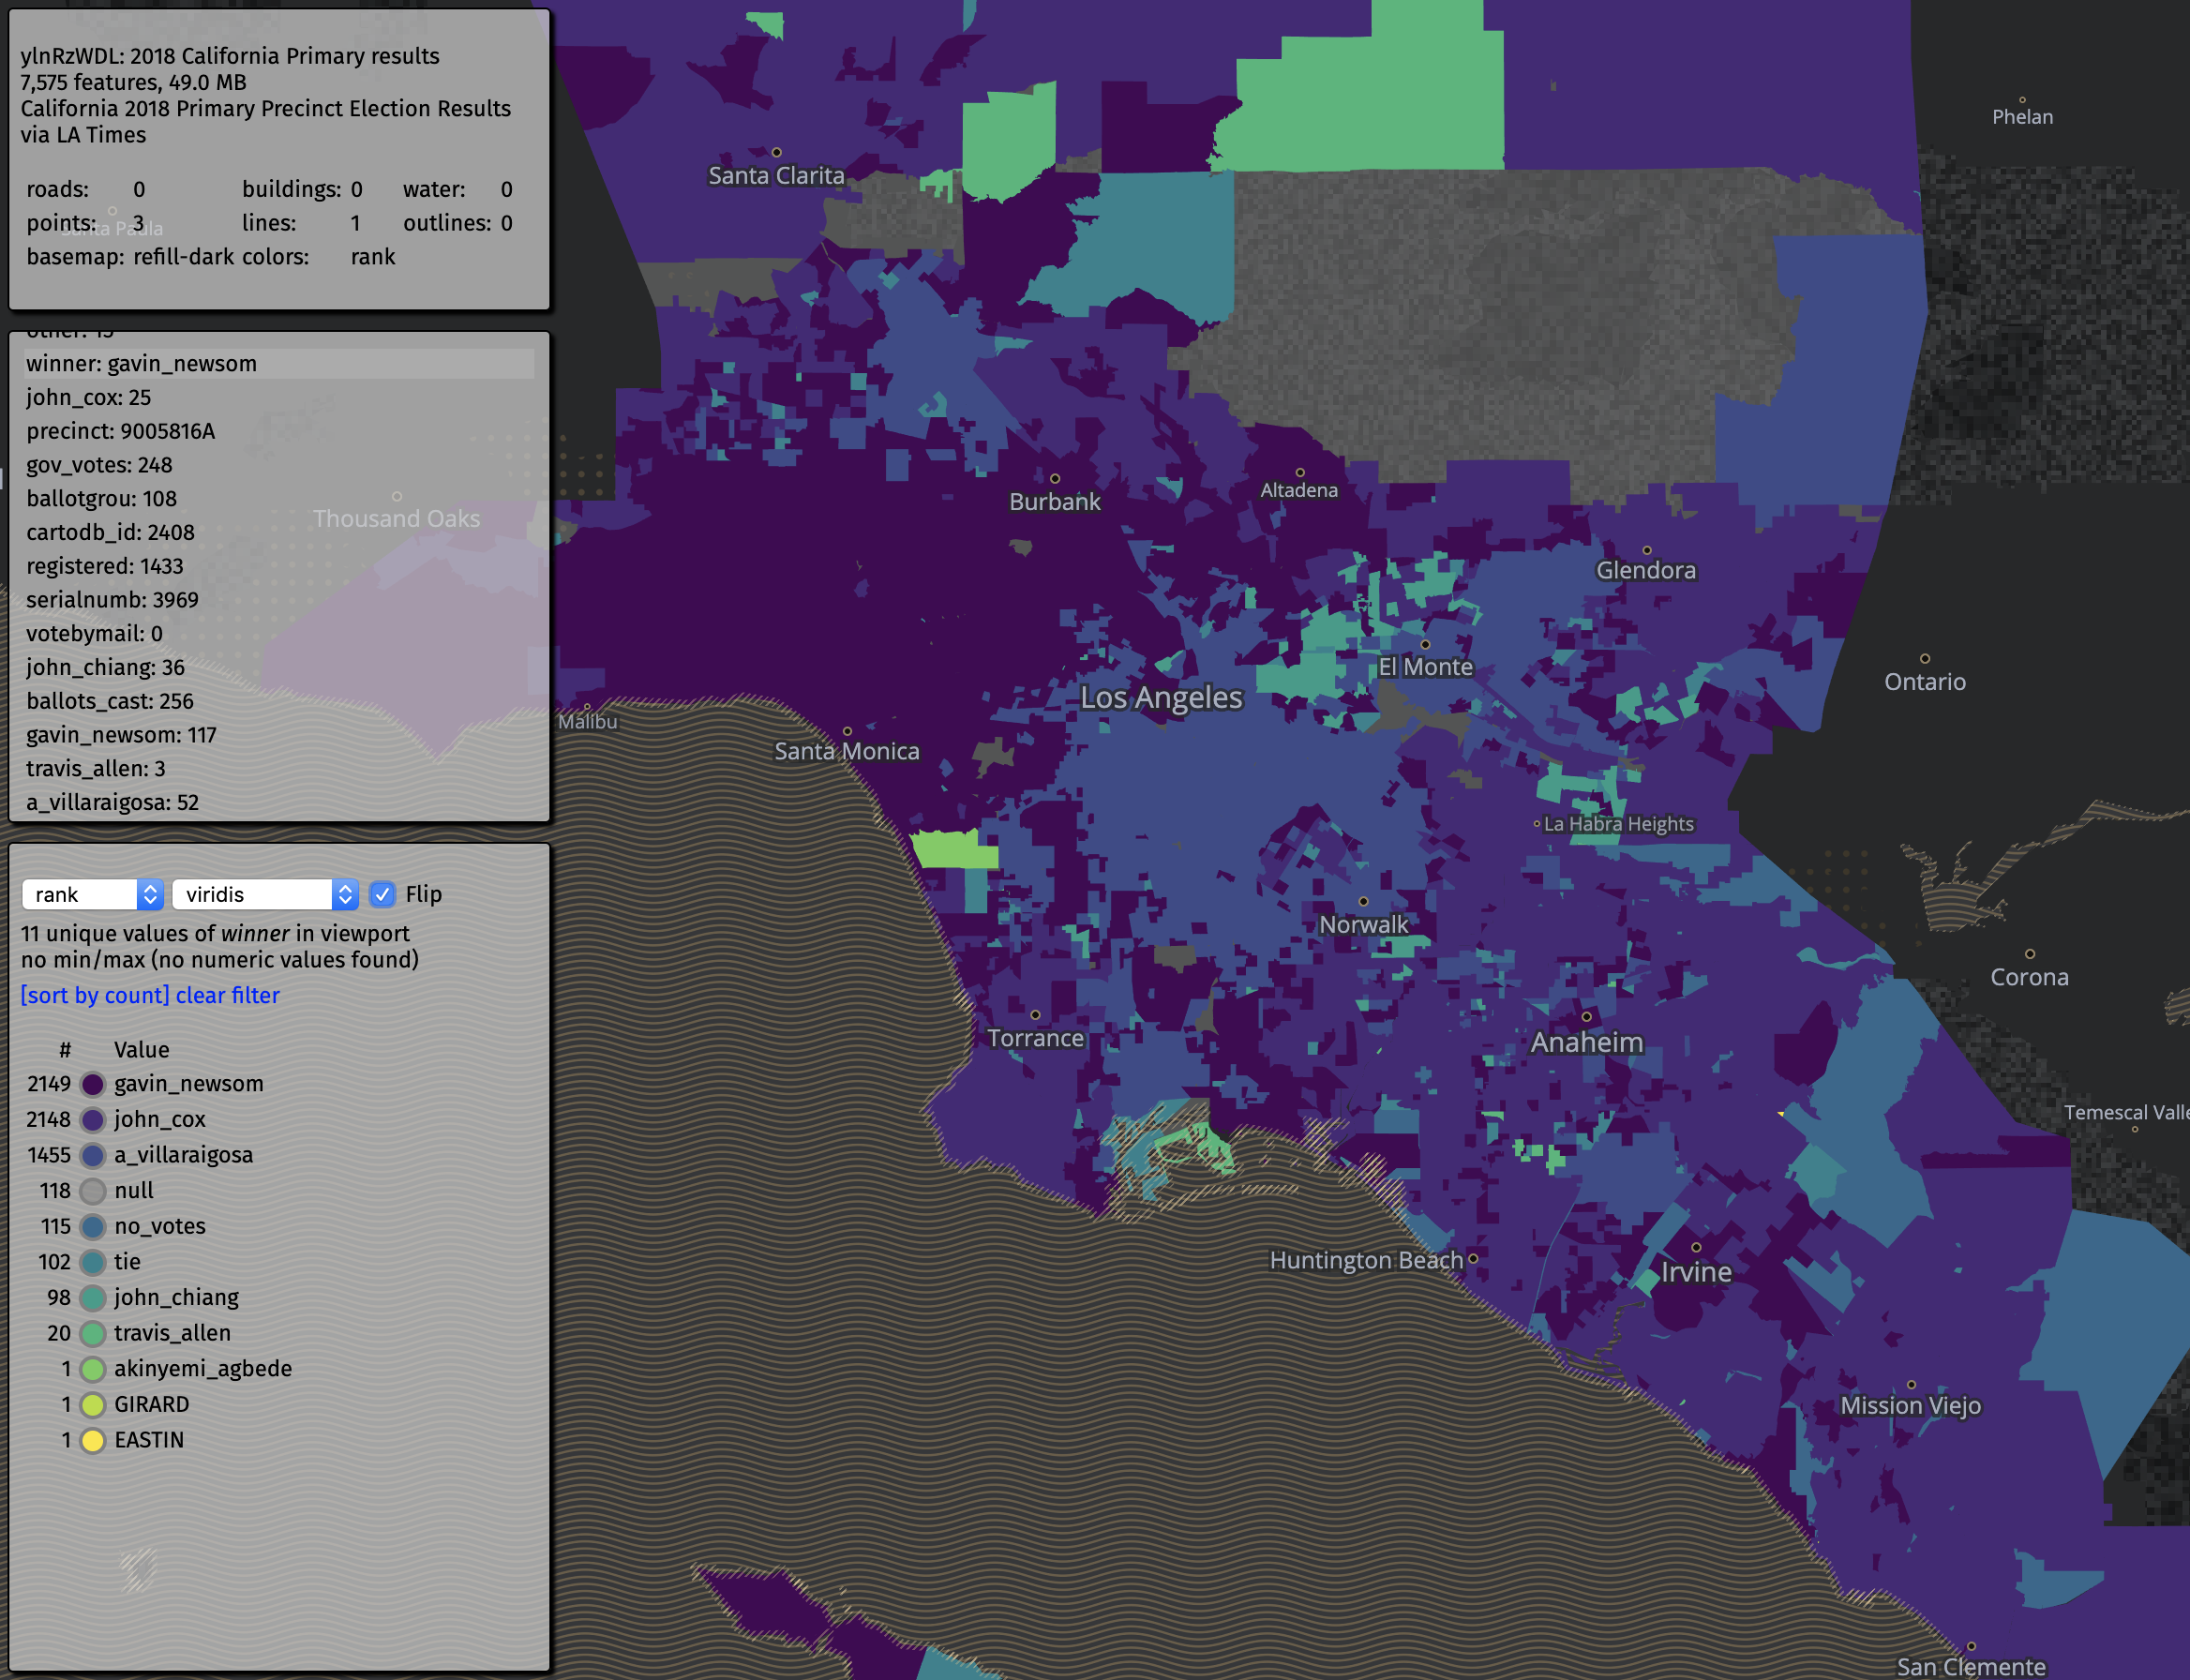Screen dimensions: 2190x1680
Task: Click the colors: rank setting
Action: [x=373, y=257]
